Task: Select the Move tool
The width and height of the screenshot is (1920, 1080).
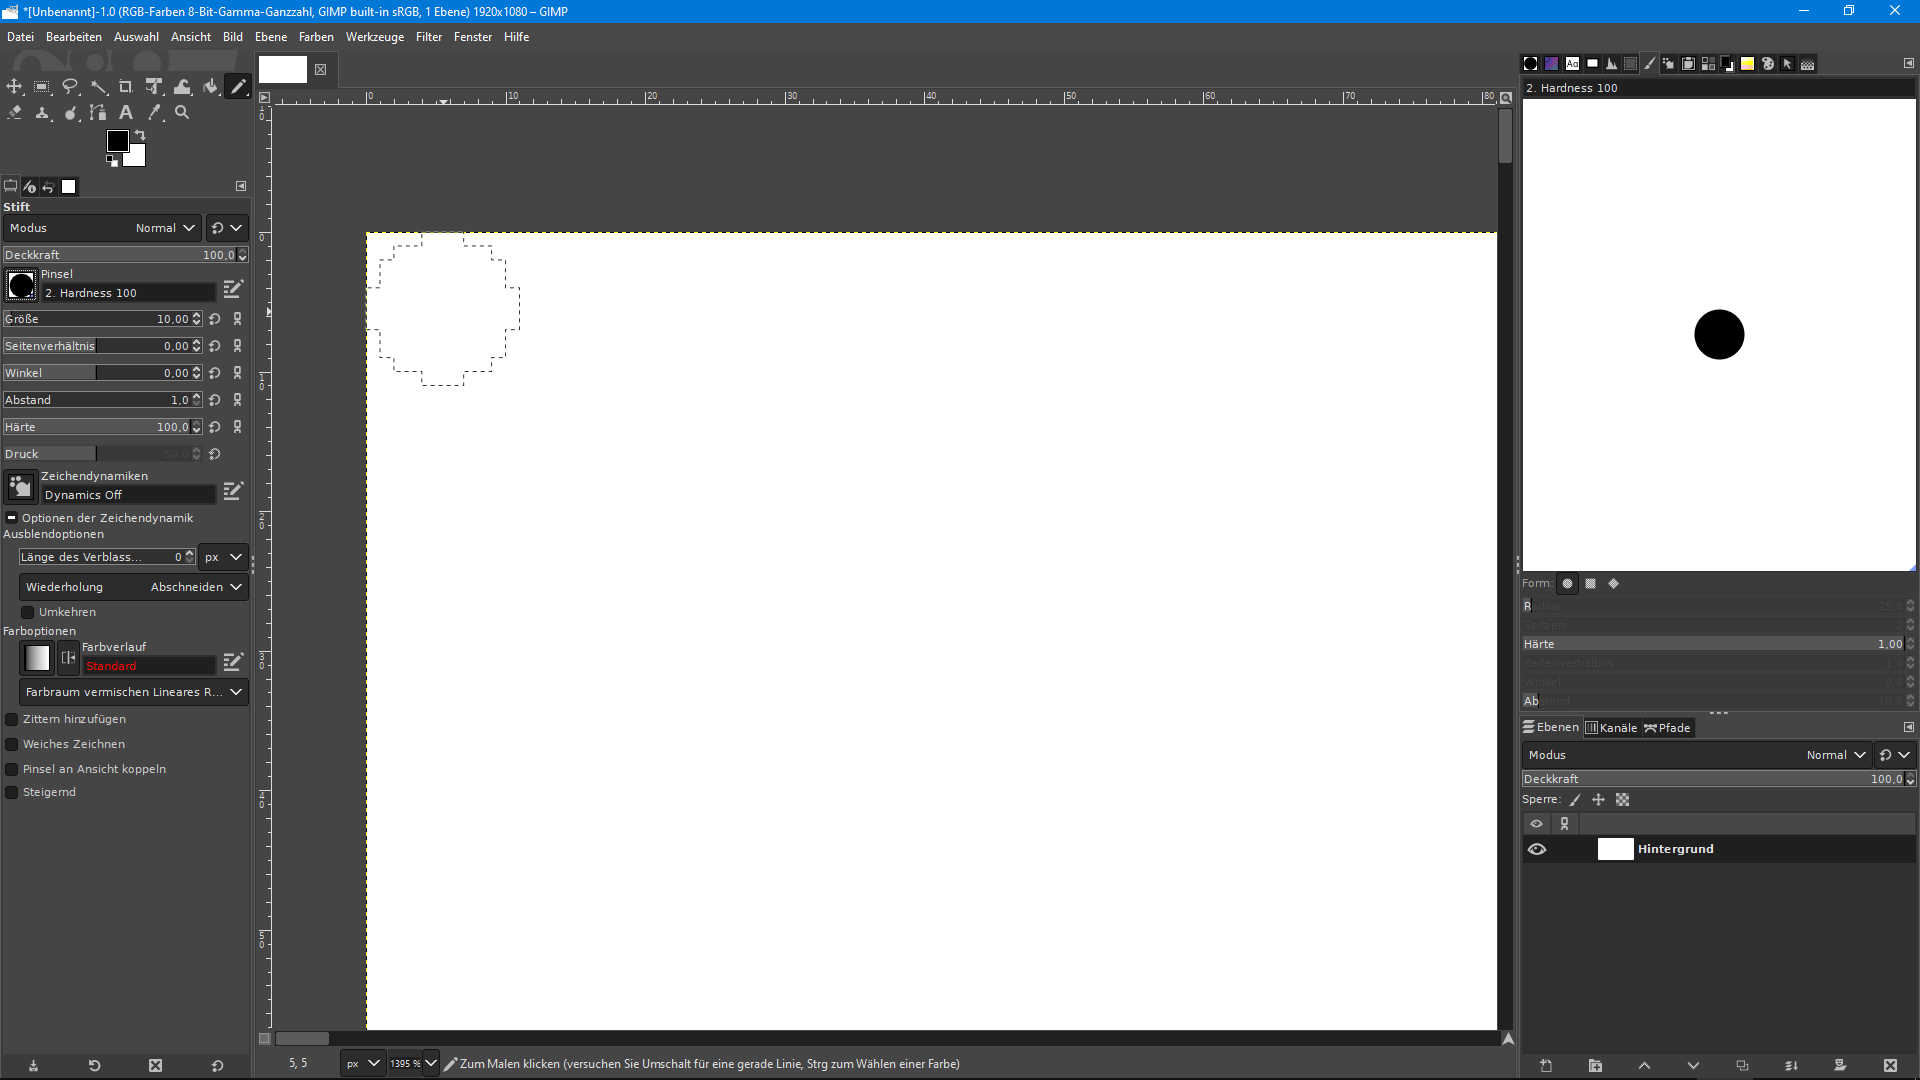Action: (14, 87)
